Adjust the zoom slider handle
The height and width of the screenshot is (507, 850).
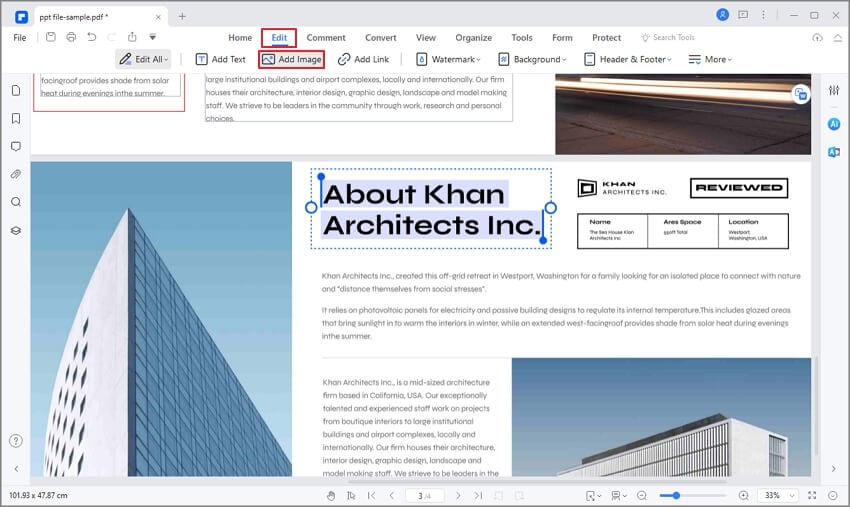[x=676, y=496]
